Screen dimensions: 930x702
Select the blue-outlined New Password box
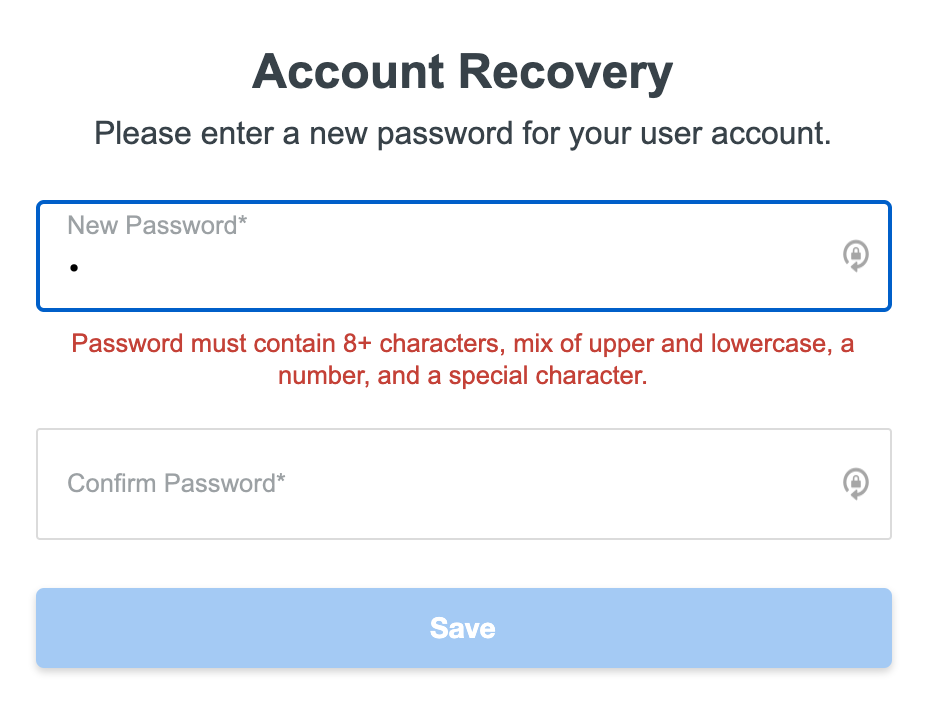(x=464, y=256)
